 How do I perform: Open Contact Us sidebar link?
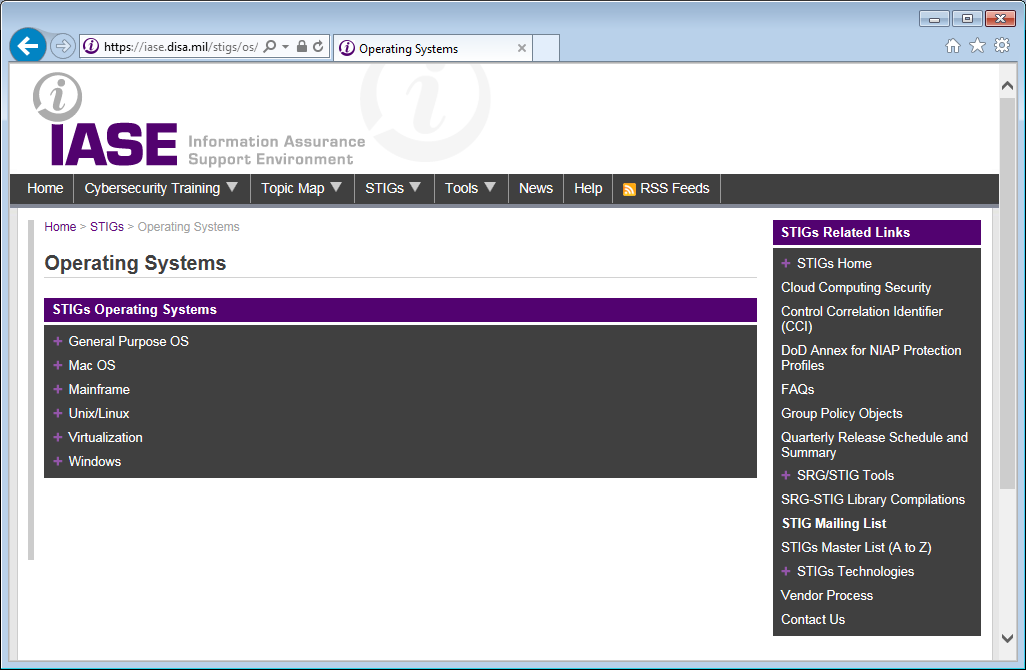813,619
